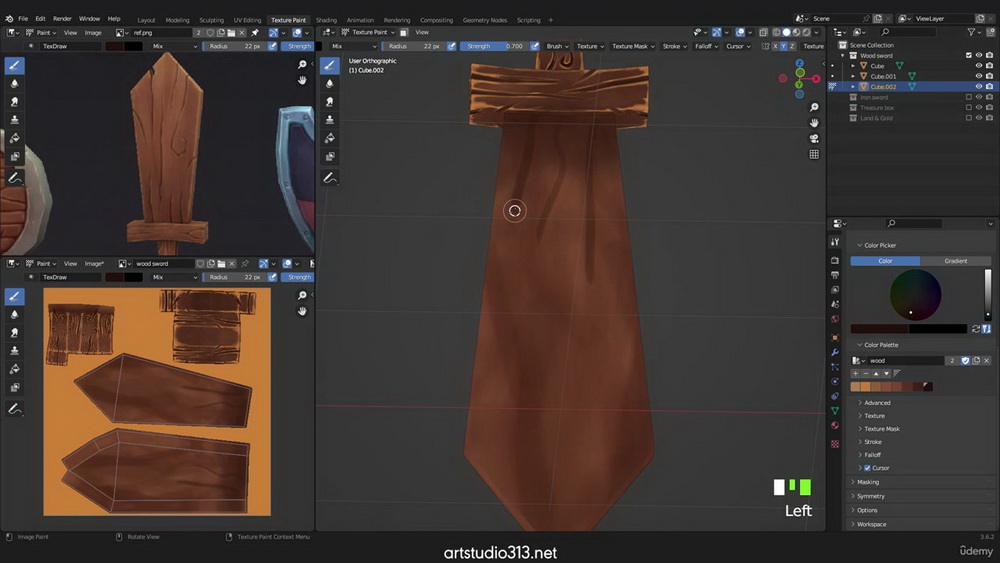This screenshot has height=563, width=1000.
Task: Enable the Iron sword collection checkbox
Action: [x=969, y=97]
